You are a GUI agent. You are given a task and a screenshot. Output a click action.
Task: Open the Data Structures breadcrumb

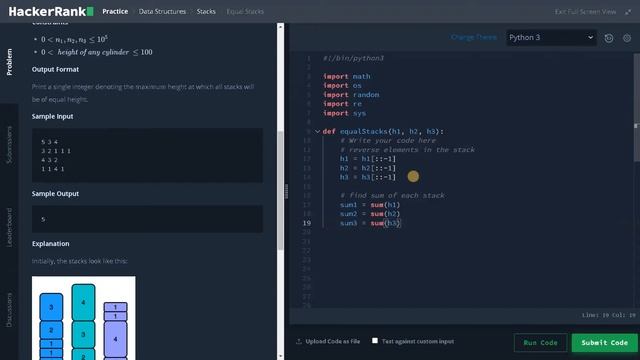click(162, 11)
